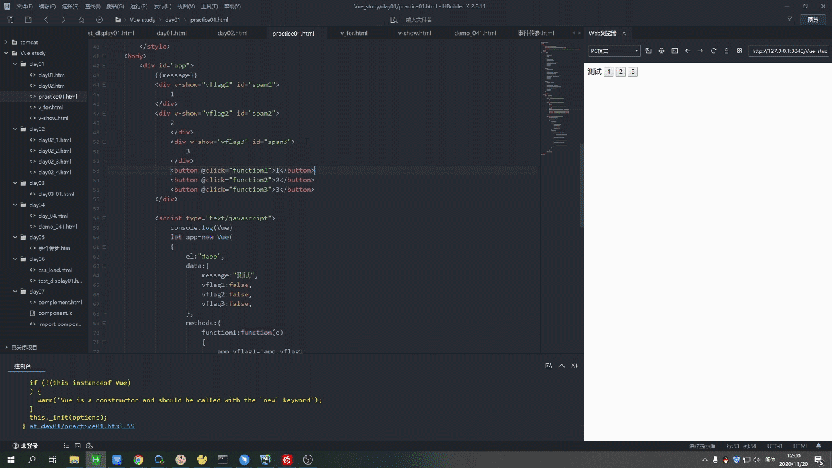Open day02_1.html in the project tree
Image resolution: width=832 pixels, height=468 pixels.
pyautogui.click(x=55, y=140)
